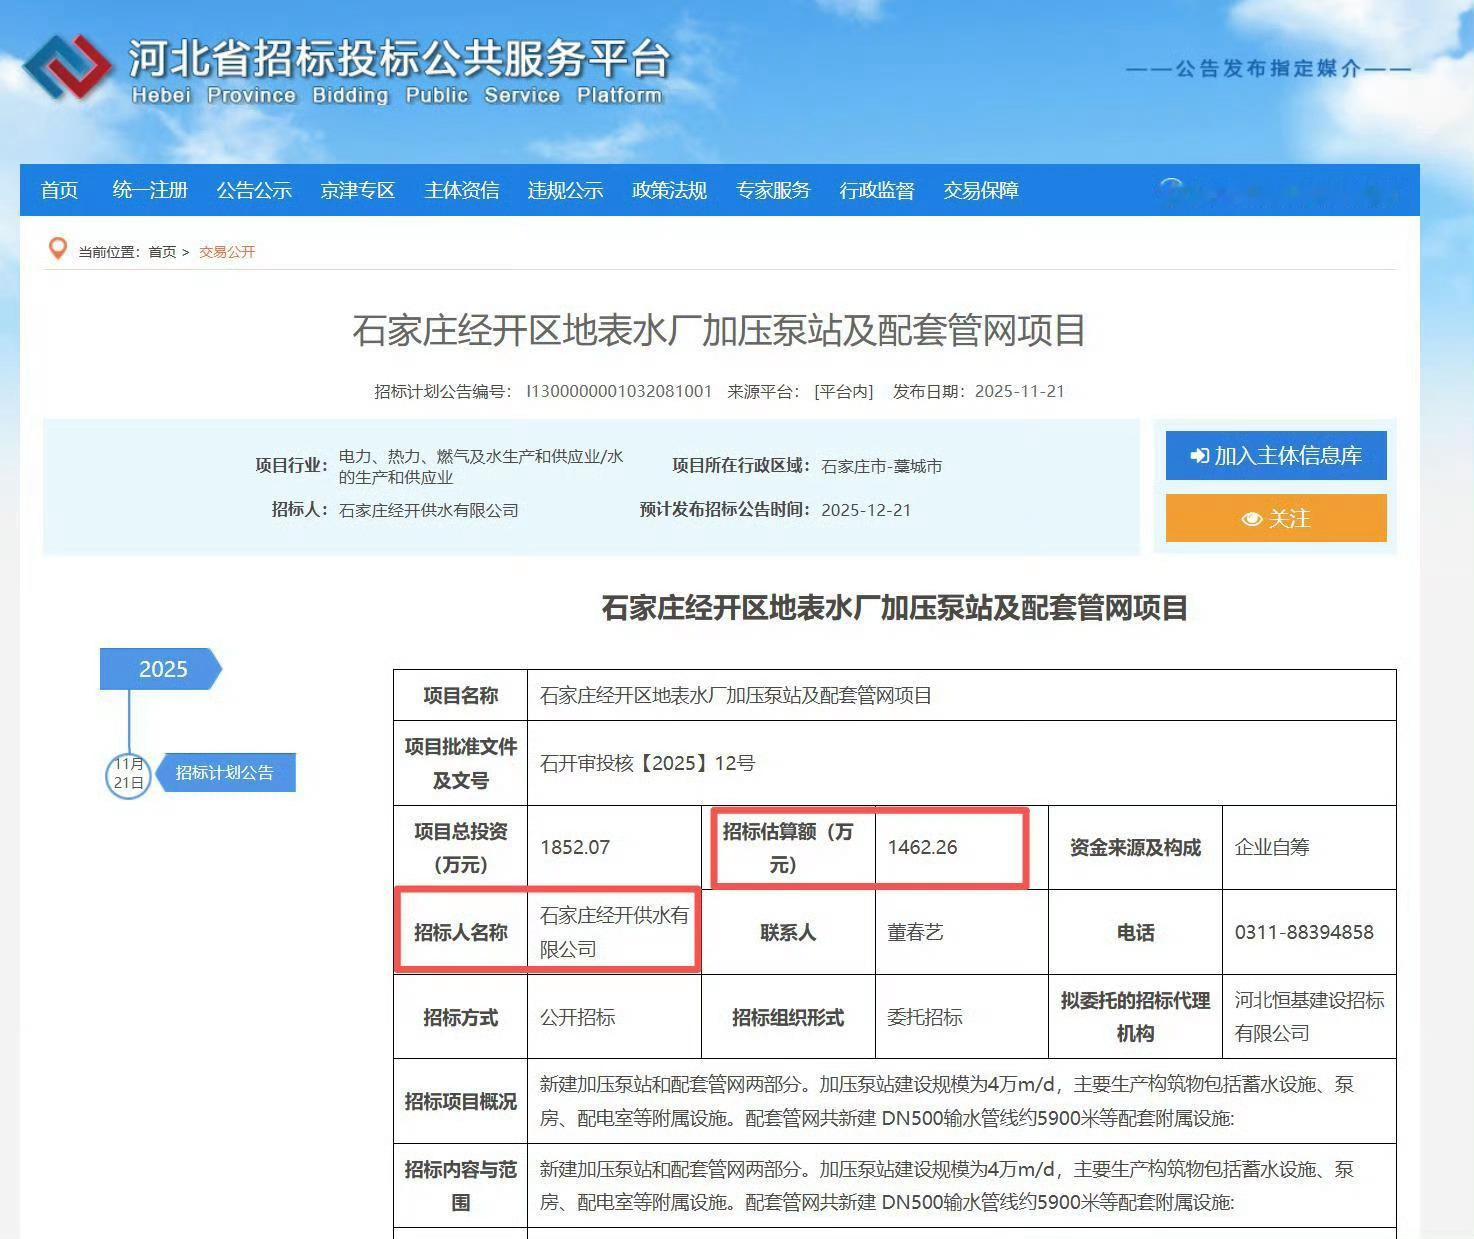Click the region text 石家庄市-藁城市

(881, 466)
